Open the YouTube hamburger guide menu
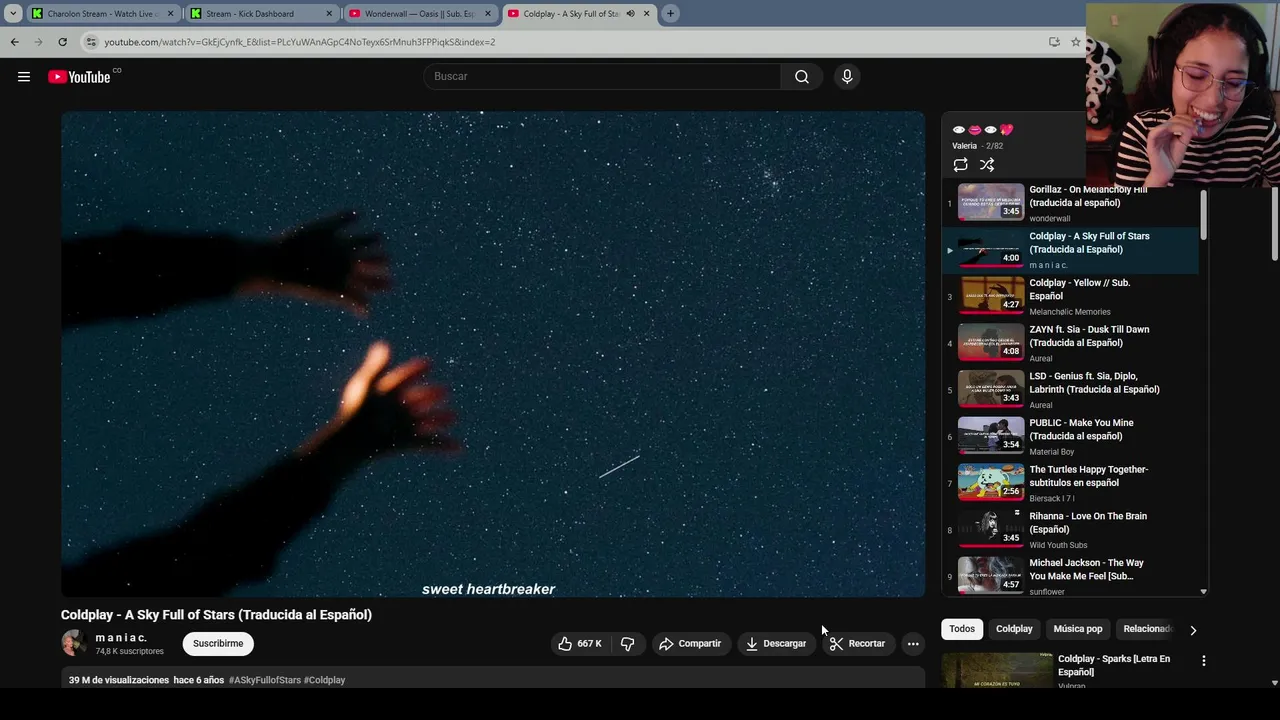 point(24,77)
